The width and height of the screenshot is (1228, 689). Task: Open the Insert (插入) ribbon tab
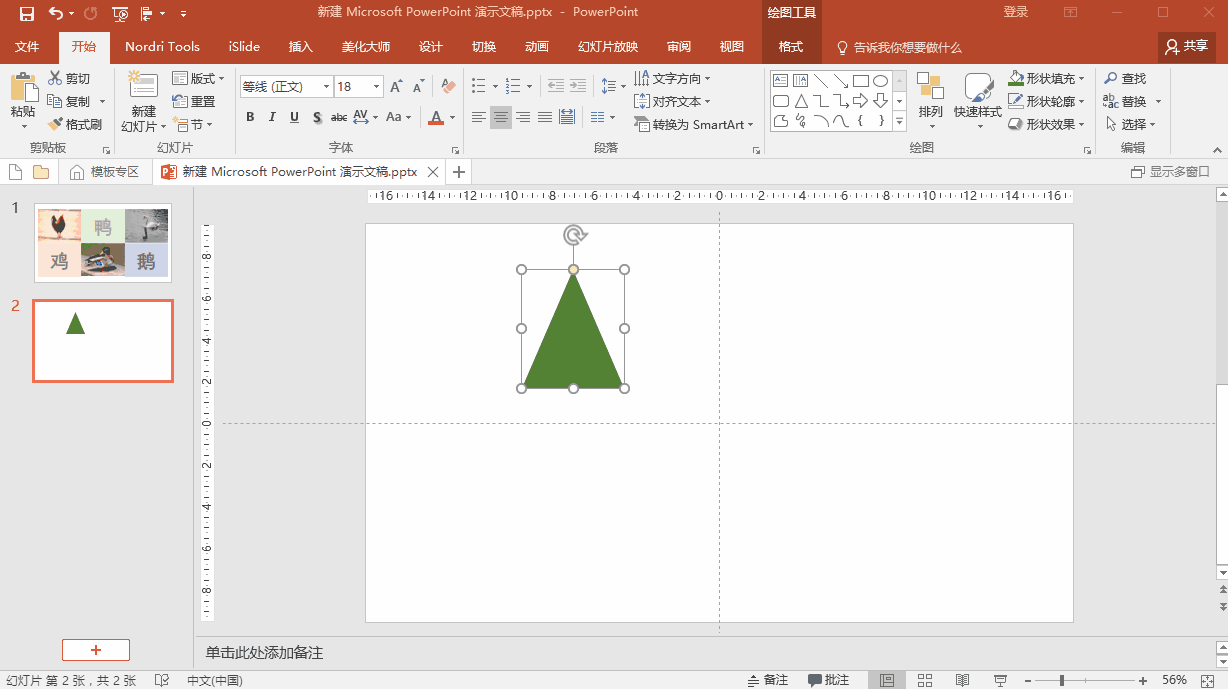pos(300,47)
